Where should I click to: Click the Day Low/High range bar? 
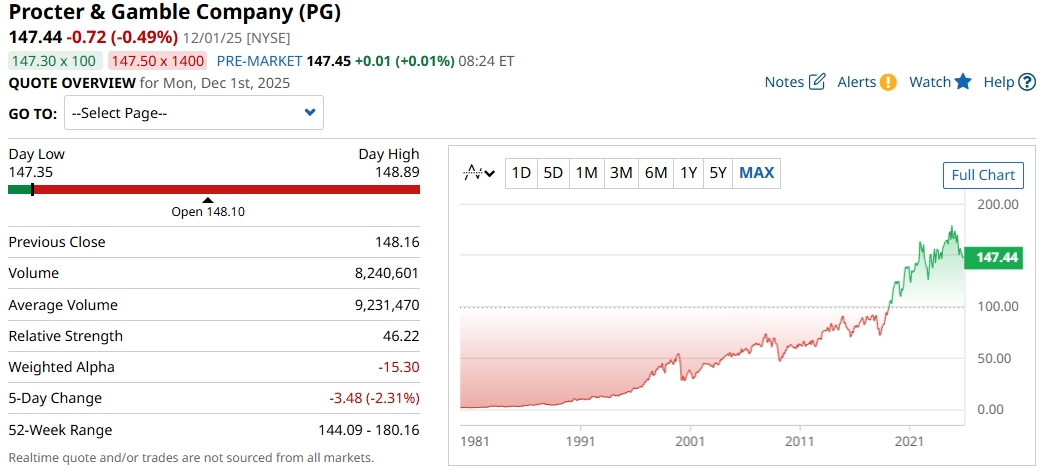point(214,189)
